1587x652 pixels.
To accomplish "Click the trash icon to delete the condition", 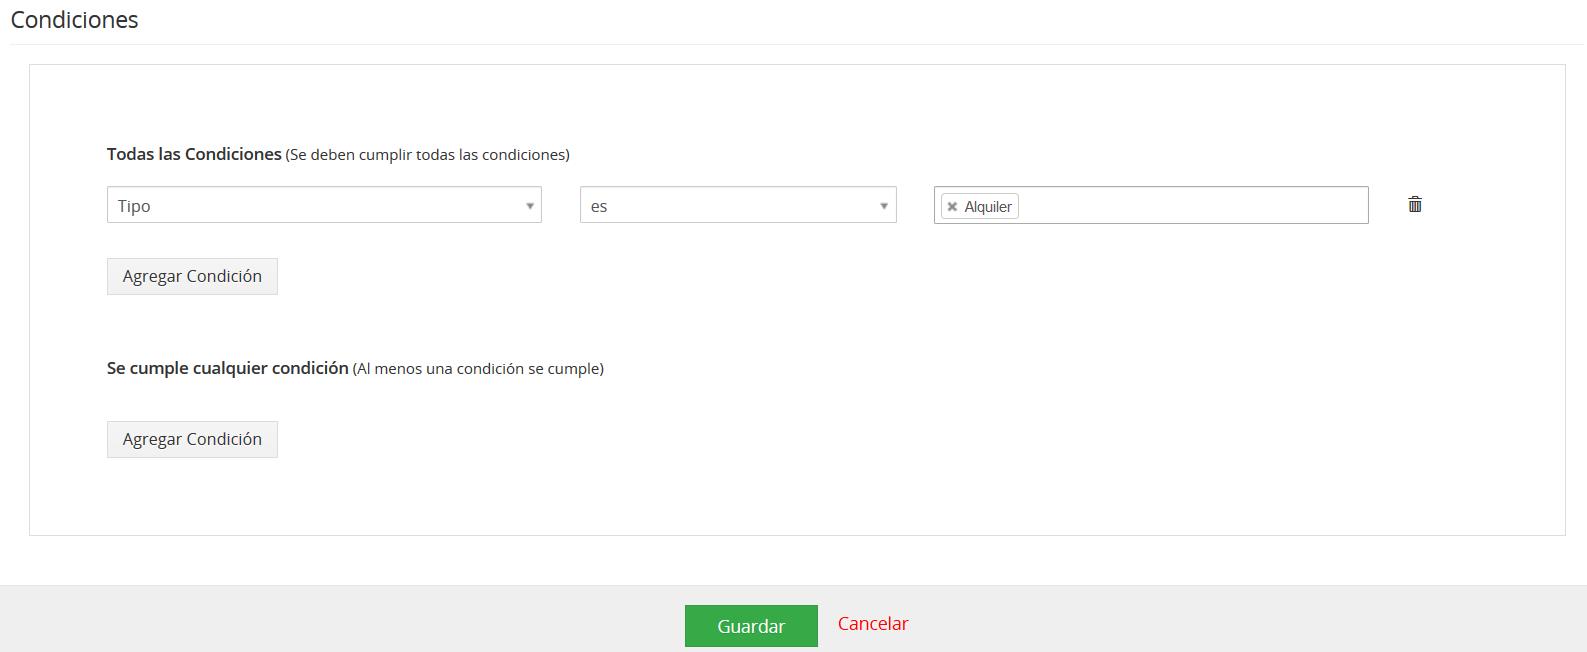I will 1415,205.
